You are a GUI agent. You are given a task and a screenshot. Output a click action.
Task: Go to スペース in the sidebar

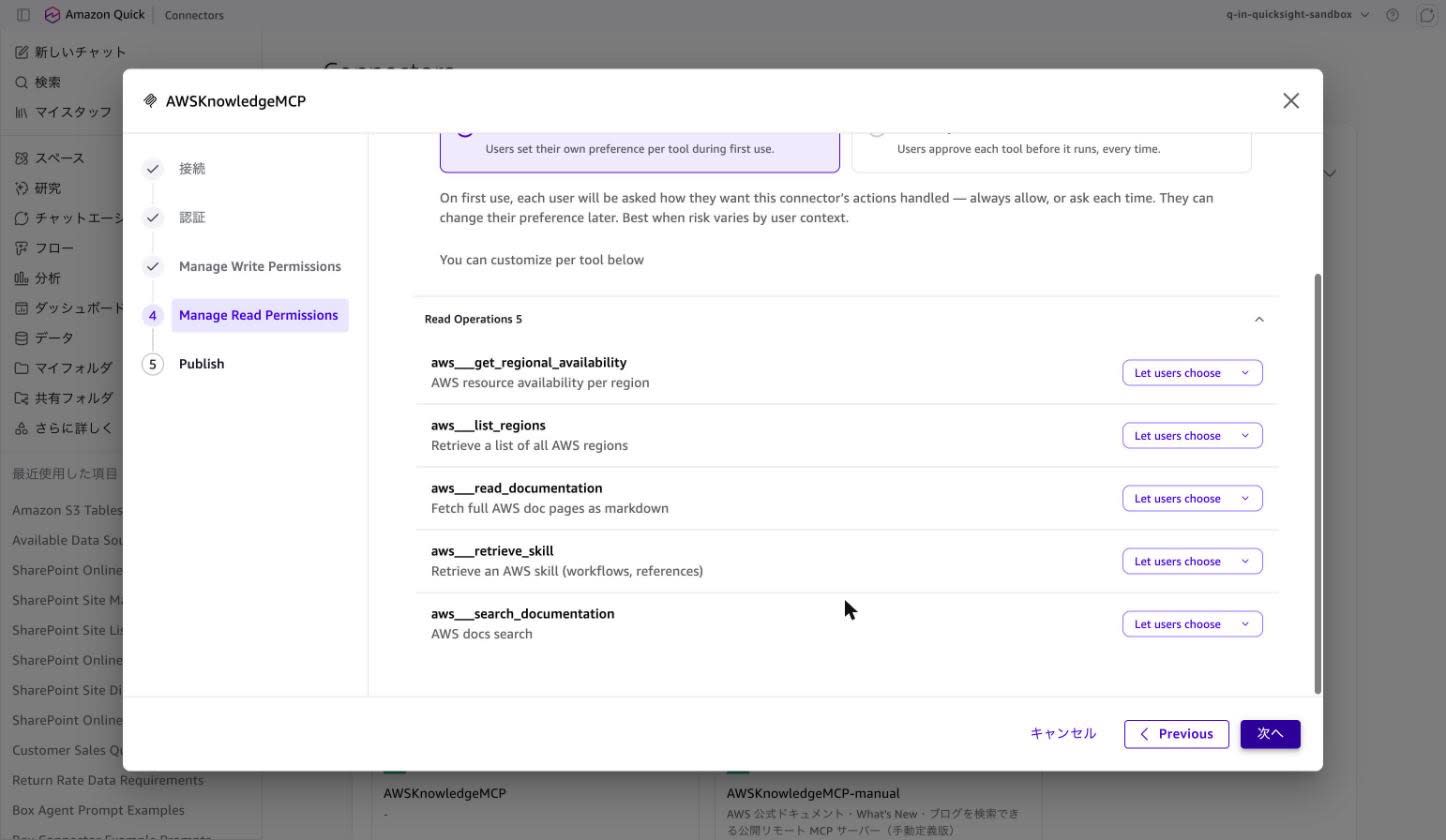(50, 158)
